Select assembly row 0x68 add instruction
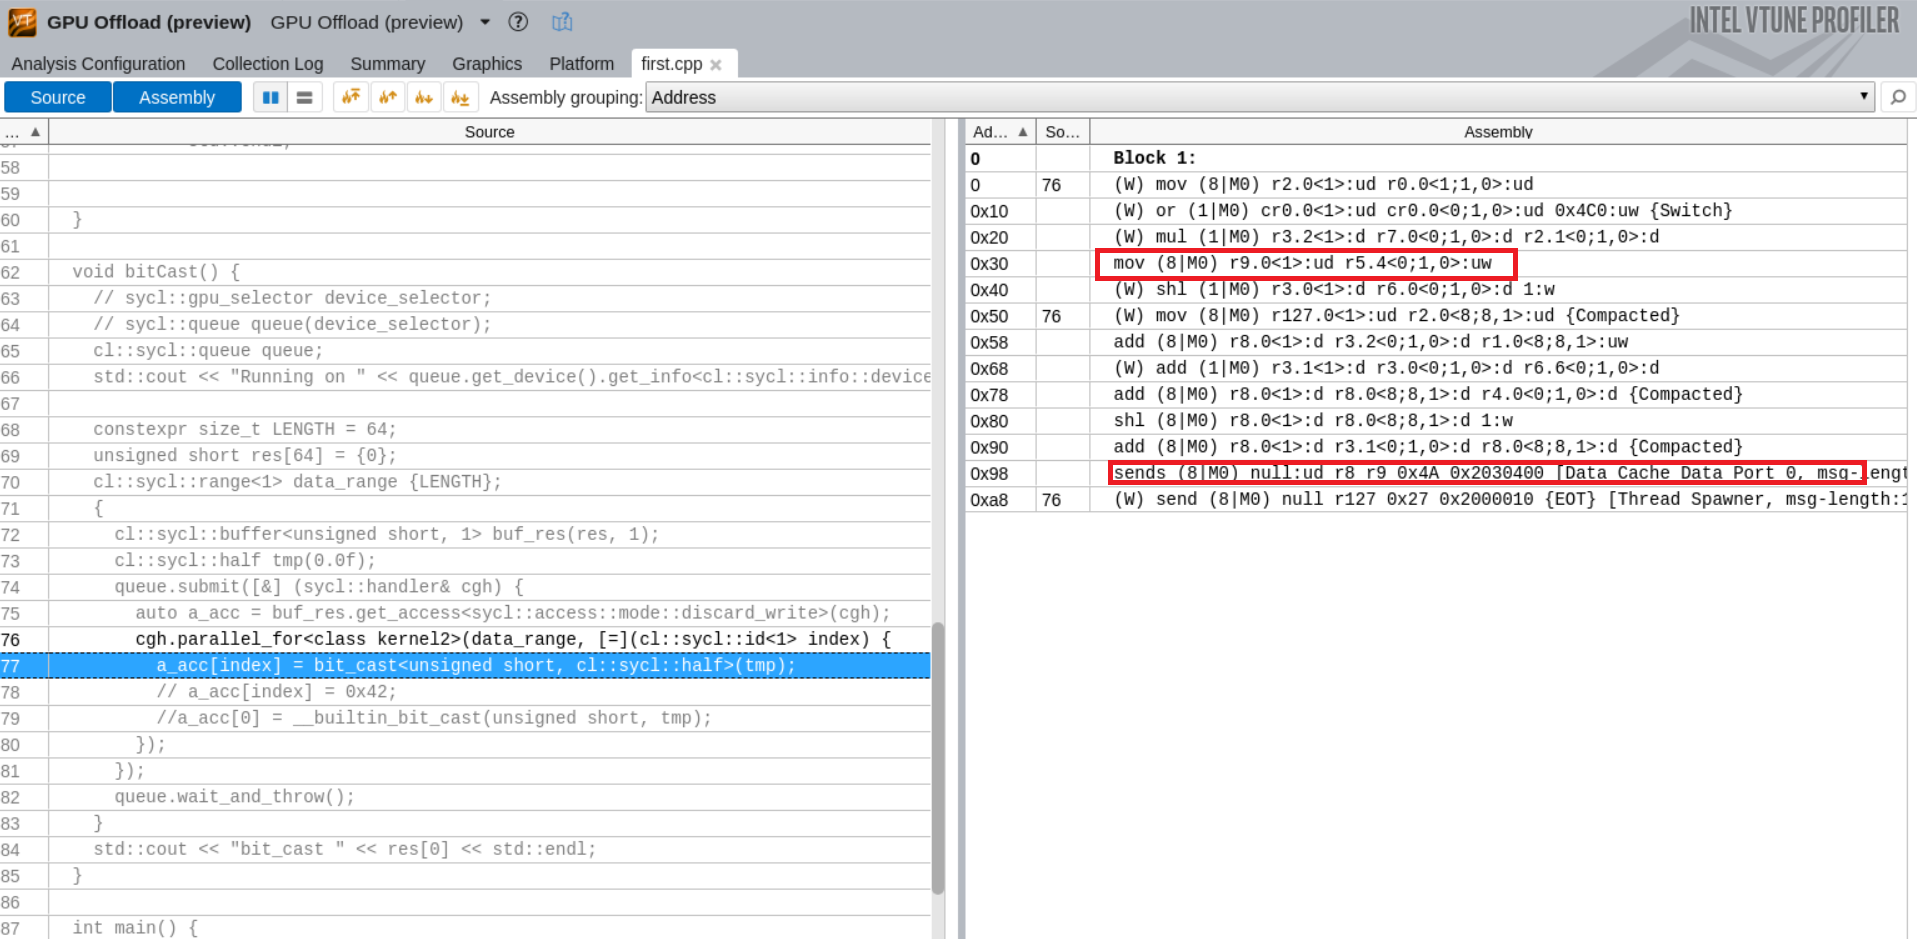Screen dimensions: 1917x939 [1436, 368]
